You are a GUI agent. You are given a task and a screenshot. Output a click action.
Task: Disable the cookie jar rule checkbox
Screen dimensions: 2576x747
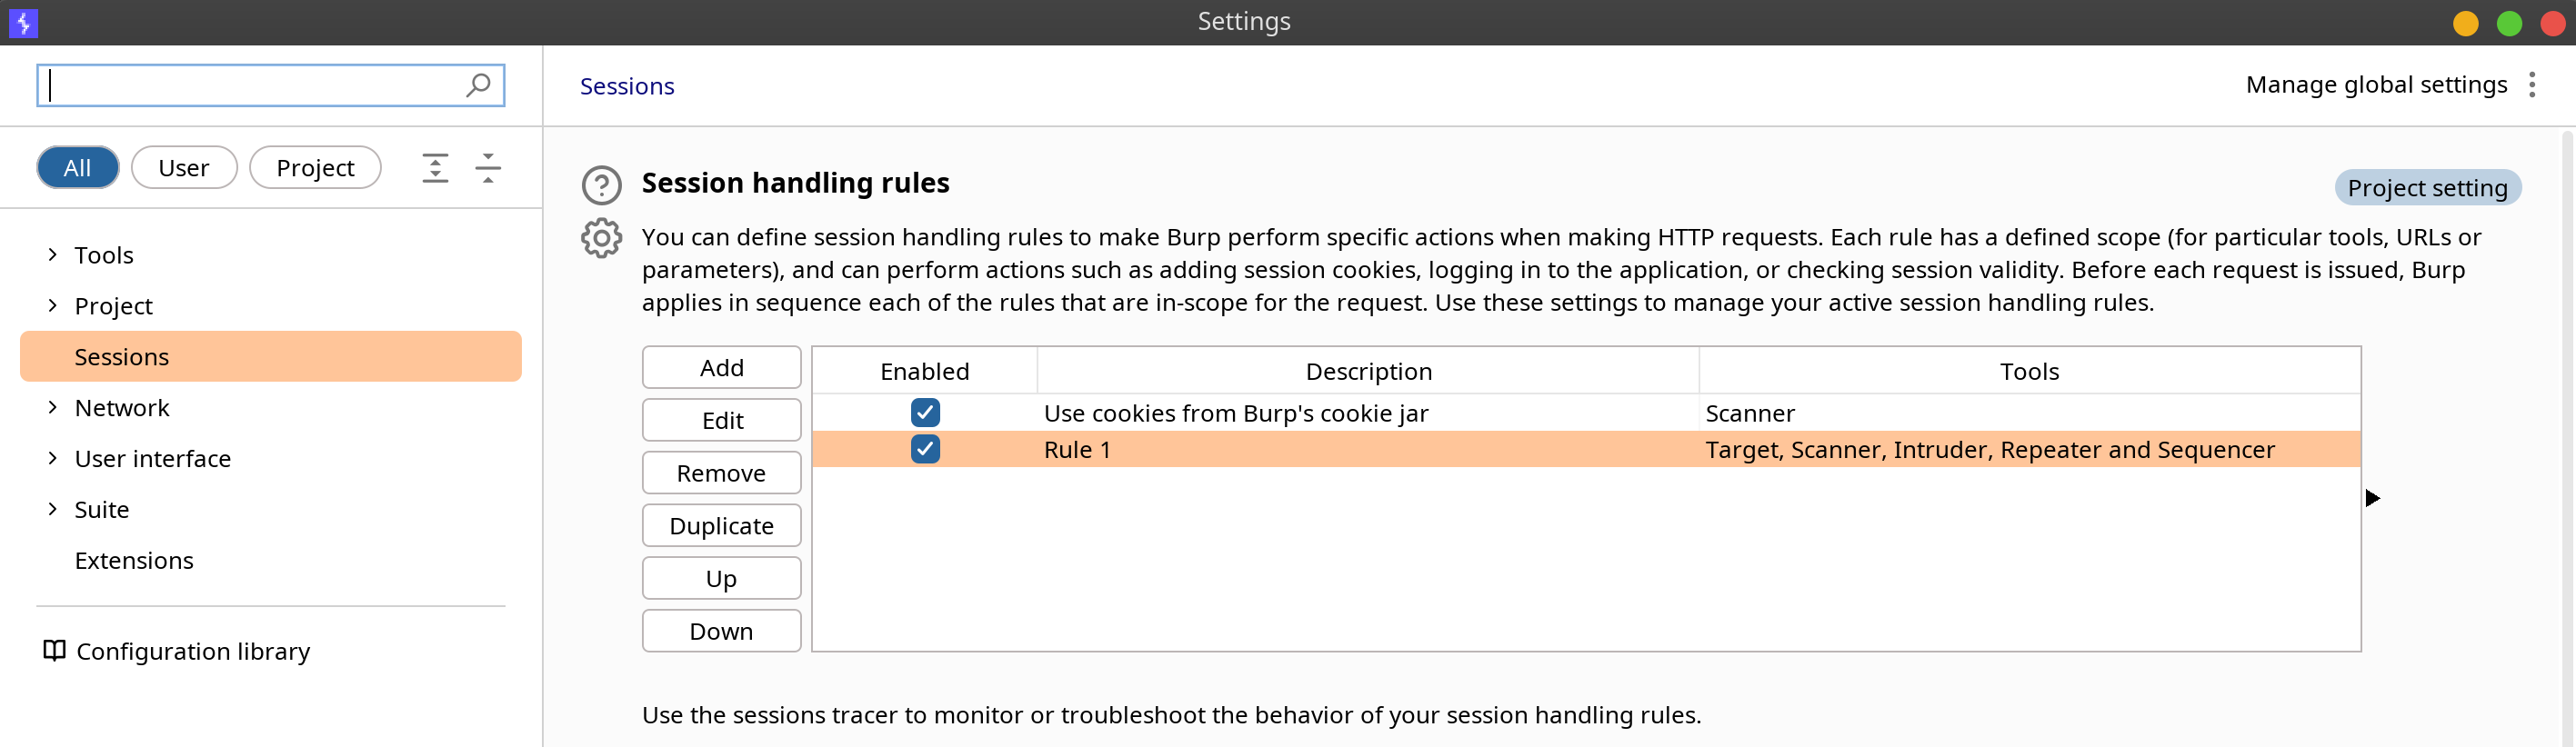[x=925, y=412]
